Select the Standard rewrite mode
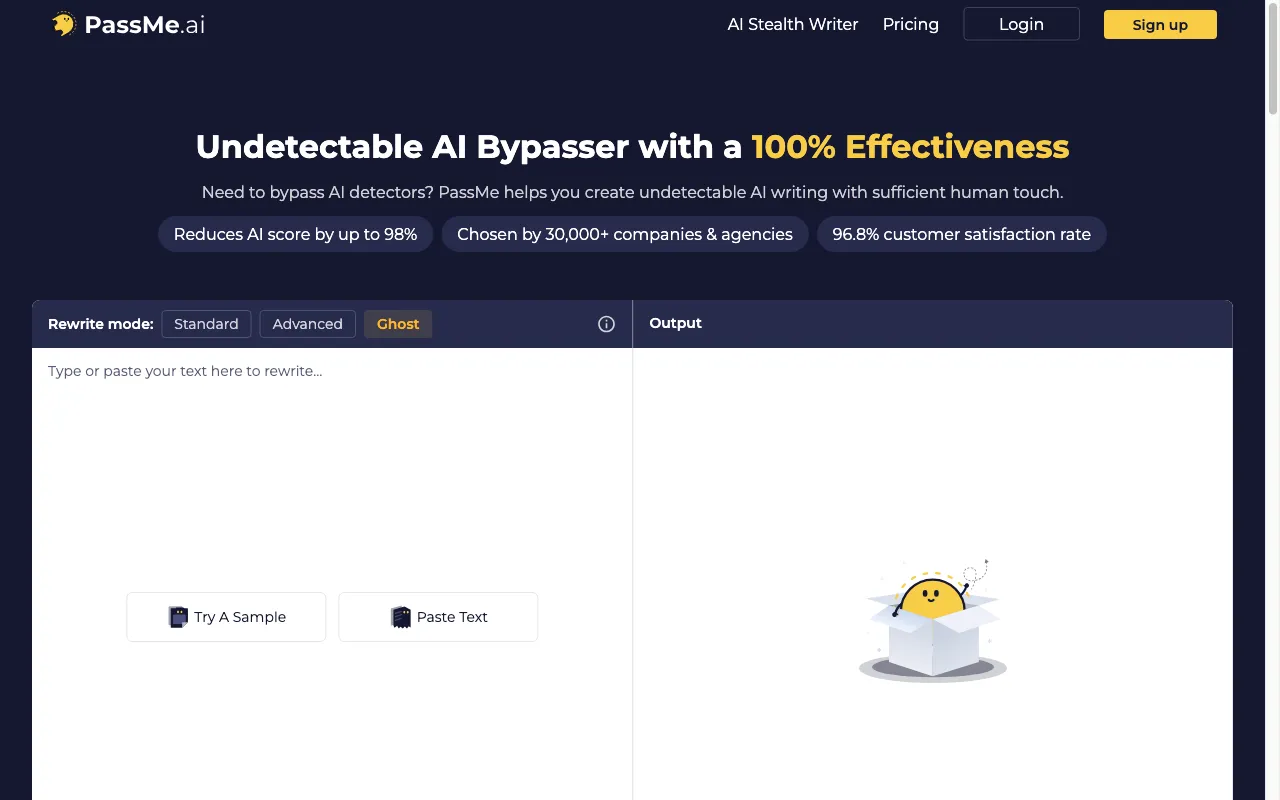This screenshot has width=1280, height=800. click(206, 324)
